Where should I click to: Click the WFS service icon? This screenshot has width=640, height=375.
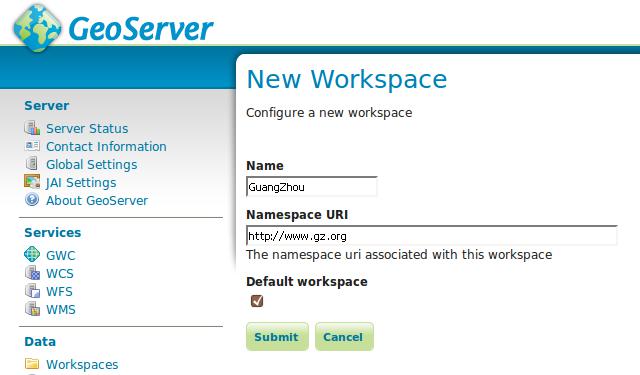tap(32, 291)
